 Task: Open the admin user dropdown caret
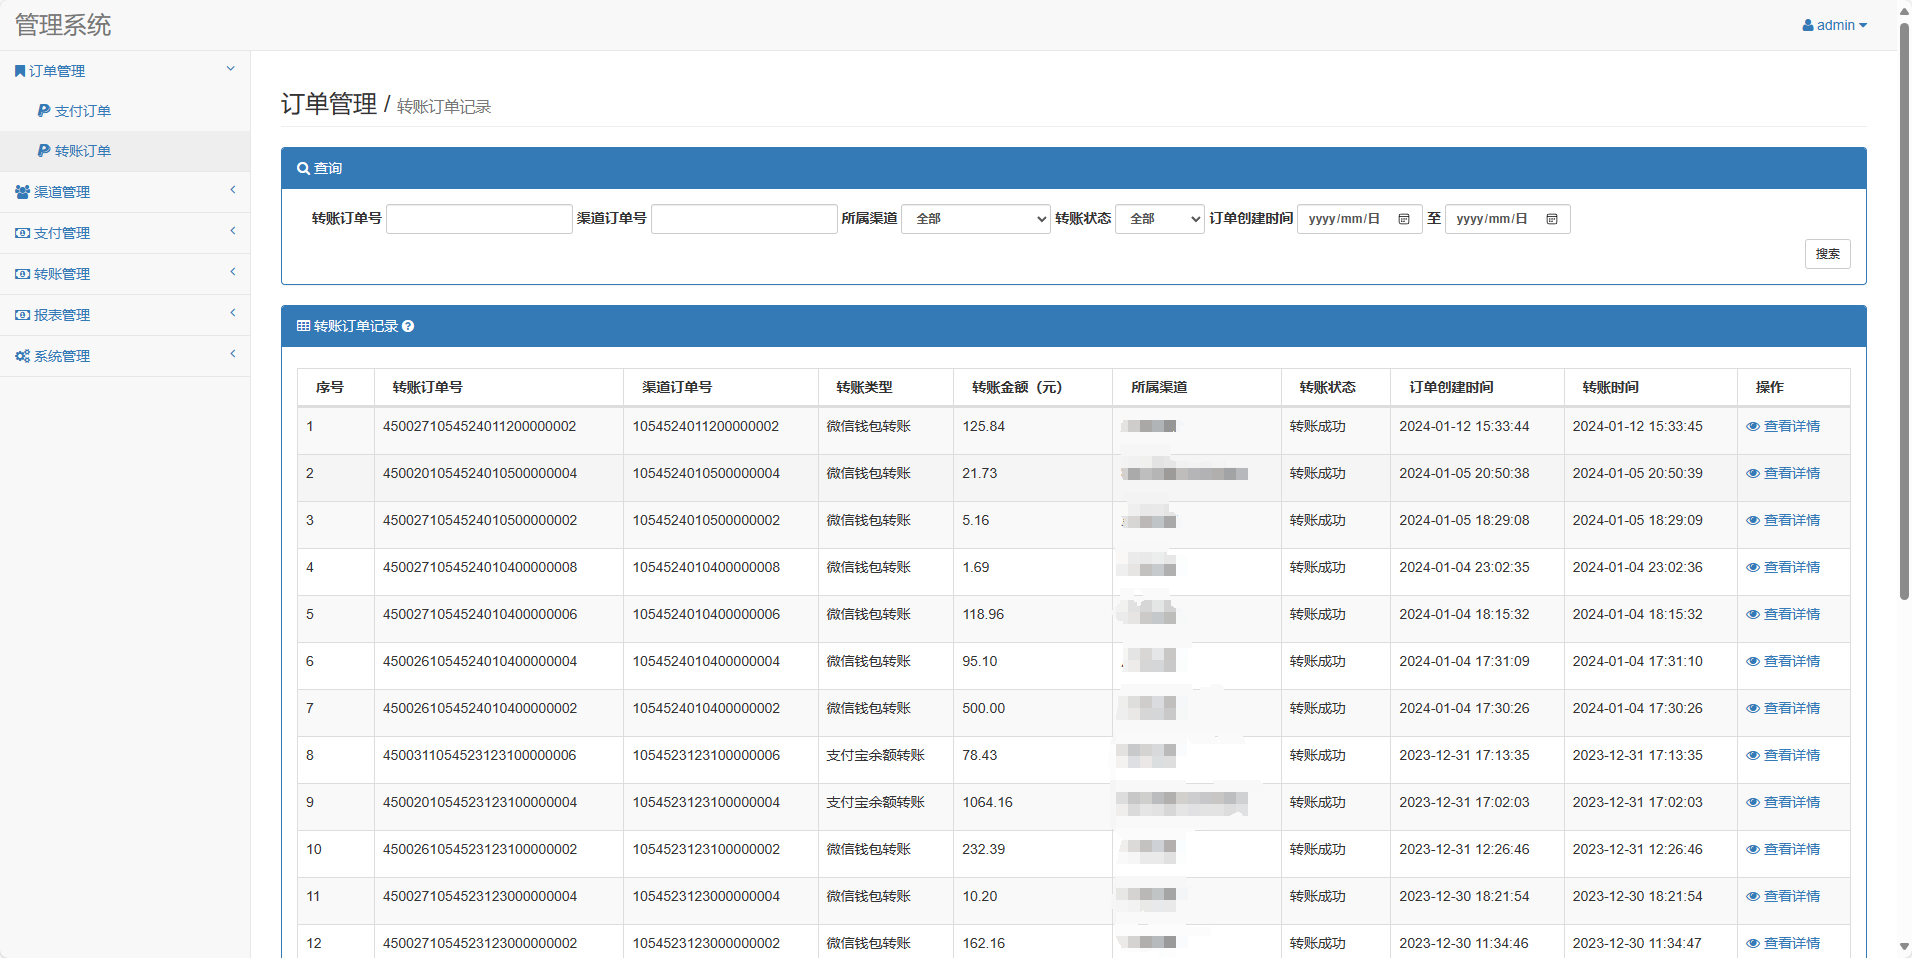pos(1863,26)
